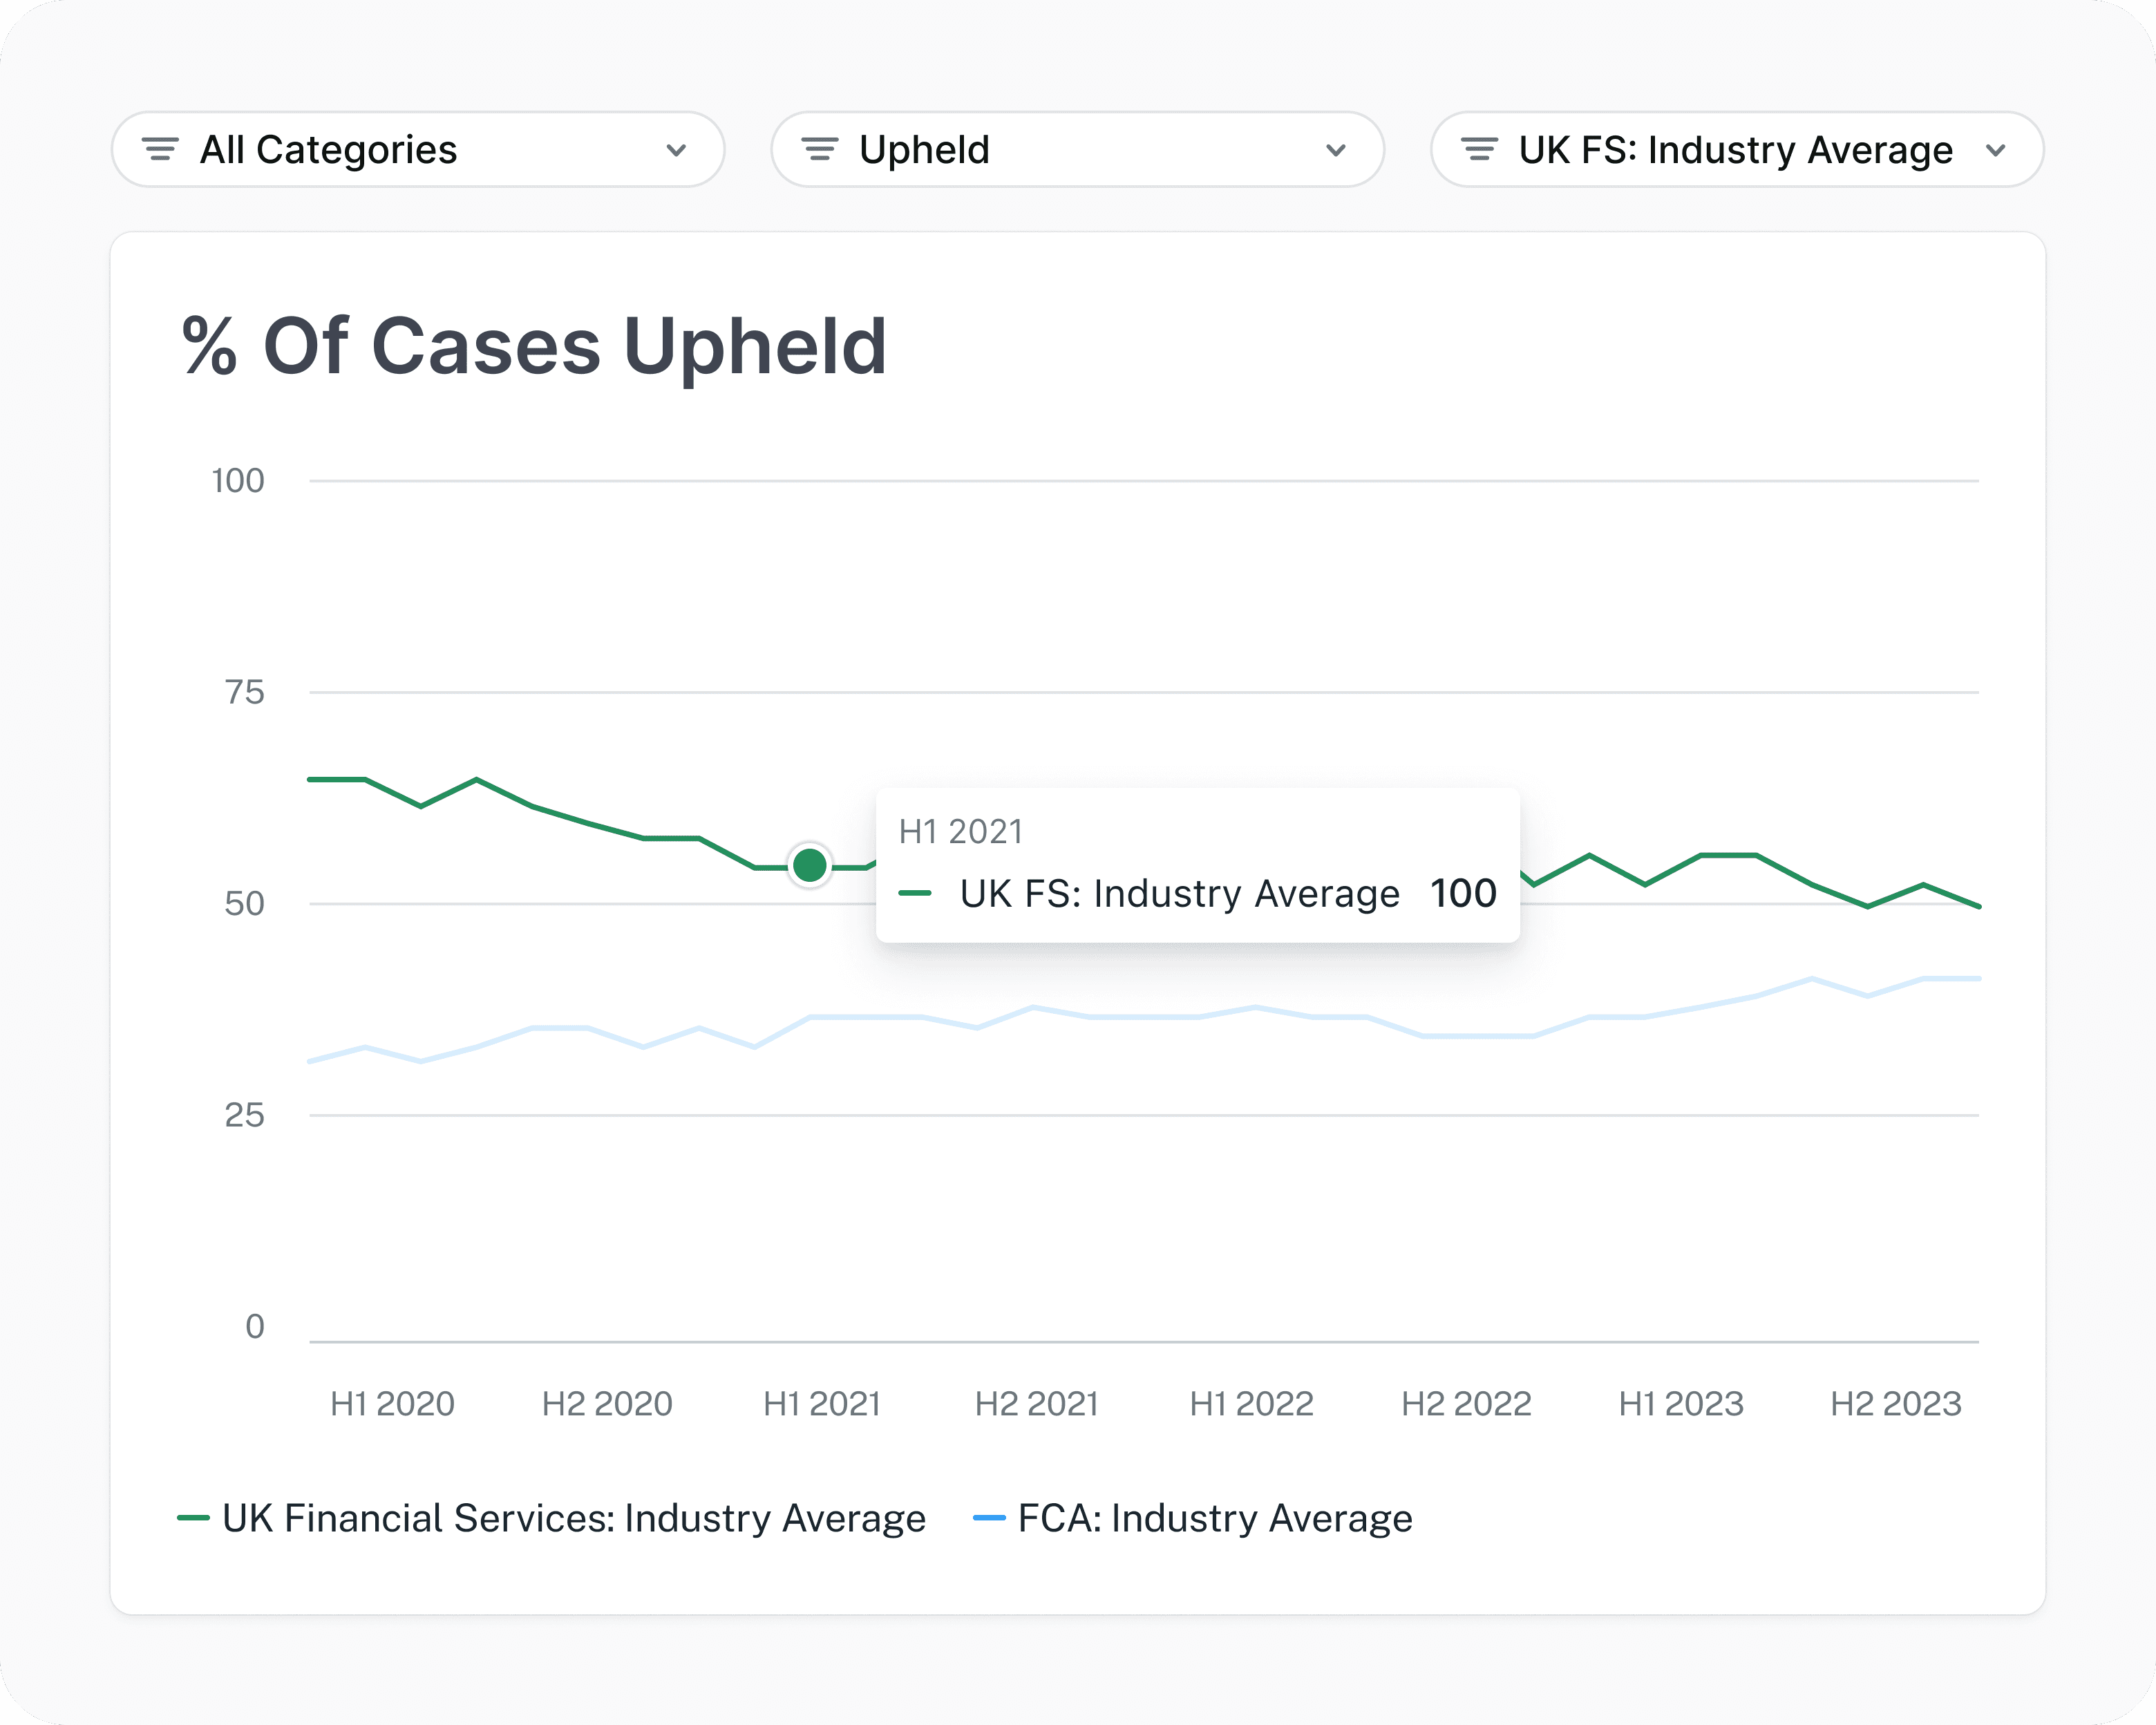The height and width of the screenshot is (1725, 2156).
Task: Click the H1 2023 axis label
Action: (x=1681, y=1404)
